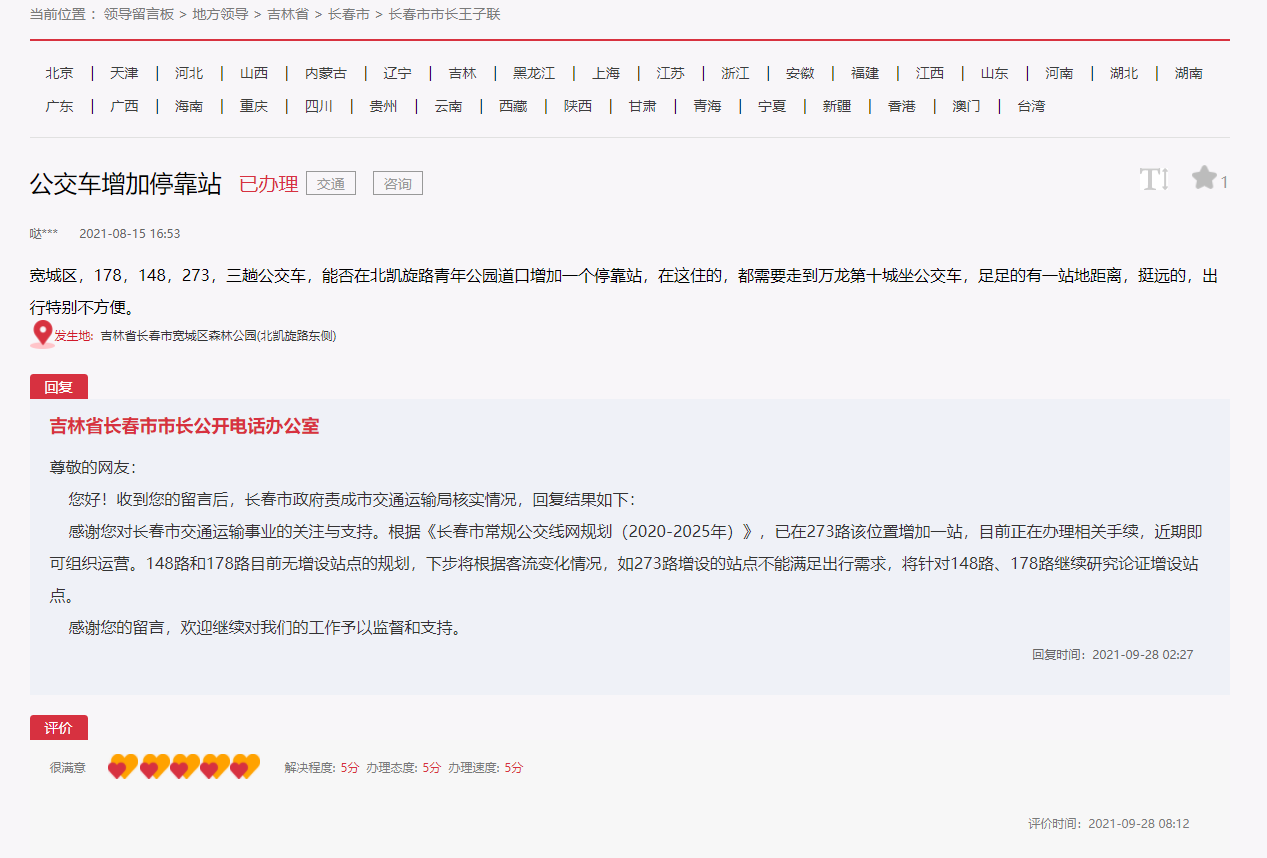Open the 台湾 region link
The image size is (1267, 858).
click(x=1031, y=106)
